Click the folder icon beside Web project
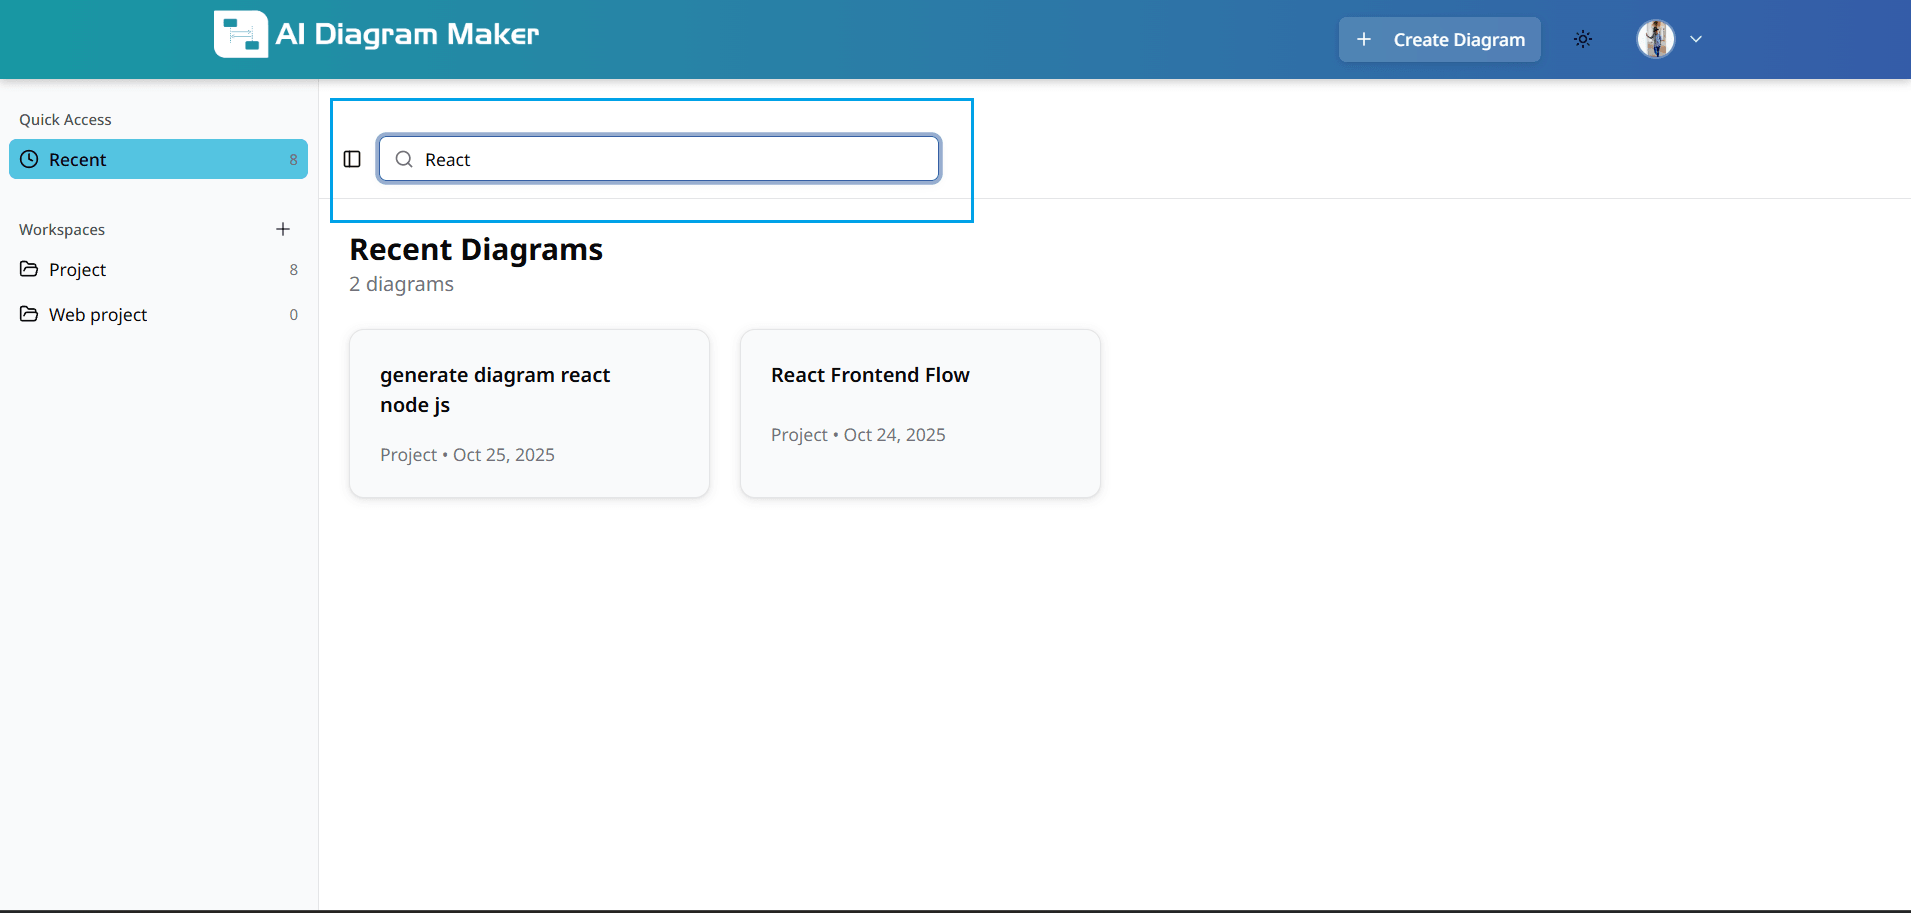 tap(29, 314)
